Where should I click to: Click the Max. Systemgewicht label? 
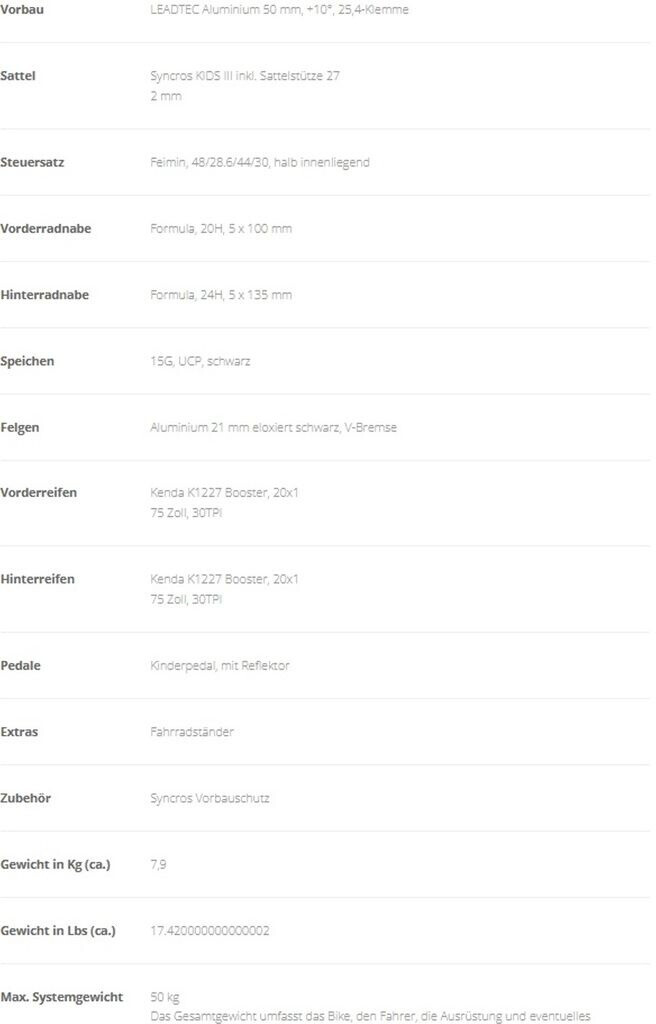click(62, 997)
